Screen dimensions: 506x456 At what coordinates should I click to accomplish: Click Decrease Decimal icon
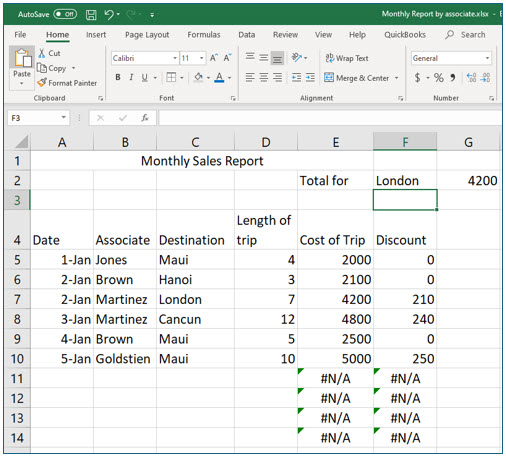[486, 78]
